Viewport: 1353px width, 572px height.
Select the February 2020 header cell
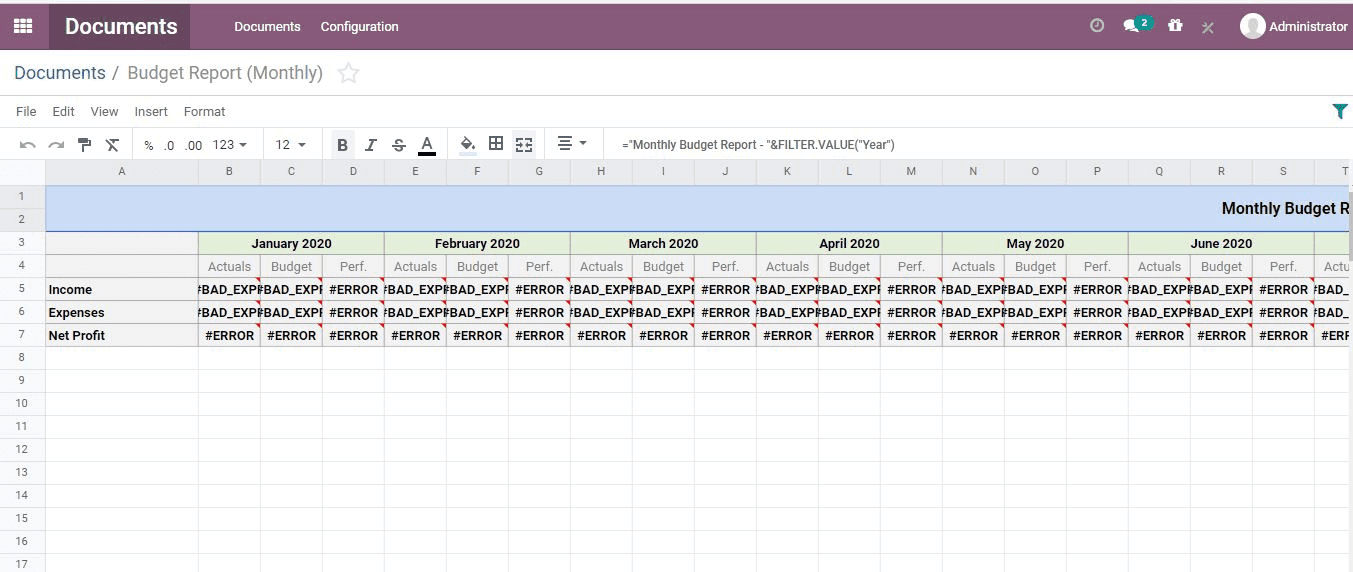point(477,243)
